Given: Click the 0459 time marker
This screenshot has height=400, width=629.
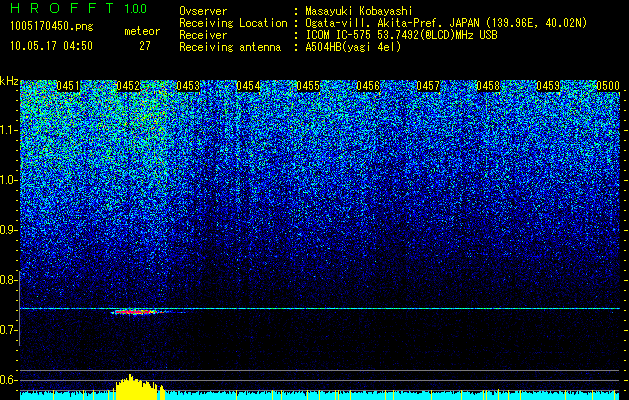Looking at the screenshot, I should pyautogui.click(x=548, y=86).
